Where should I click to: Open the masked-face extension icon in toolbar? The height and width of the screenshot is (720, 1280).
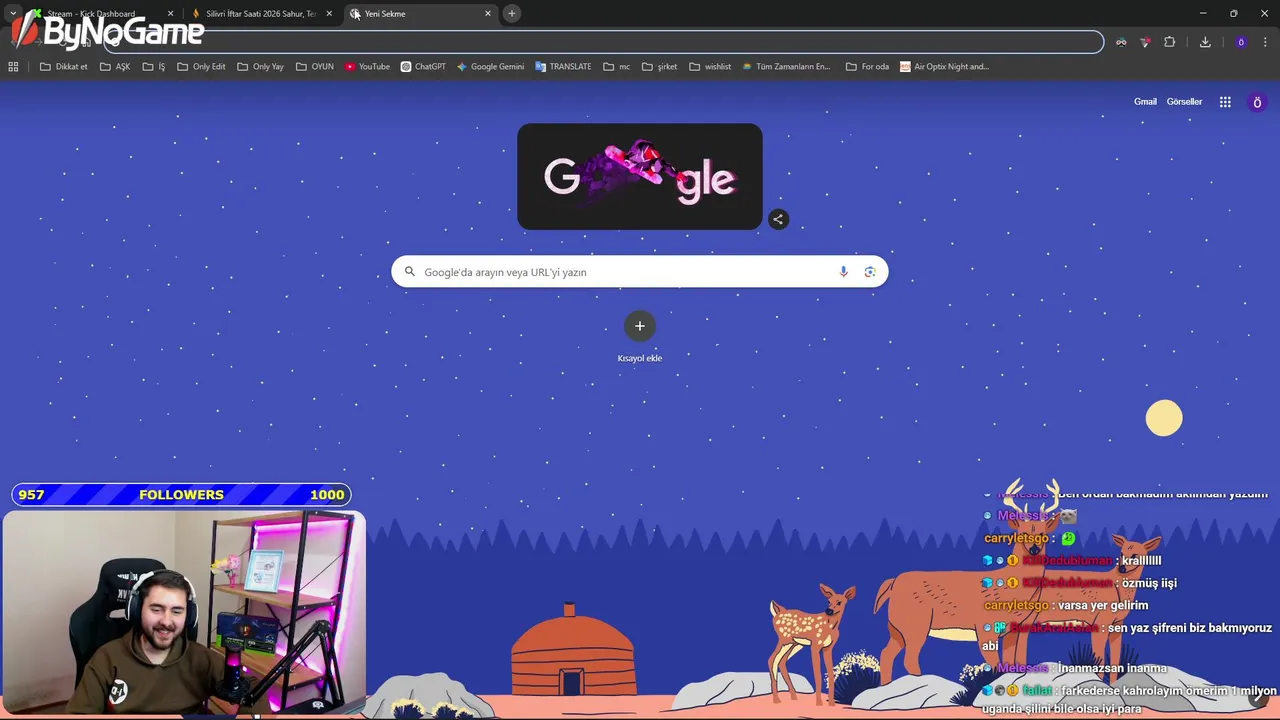pyautogui.click(x=1121, y=42)
